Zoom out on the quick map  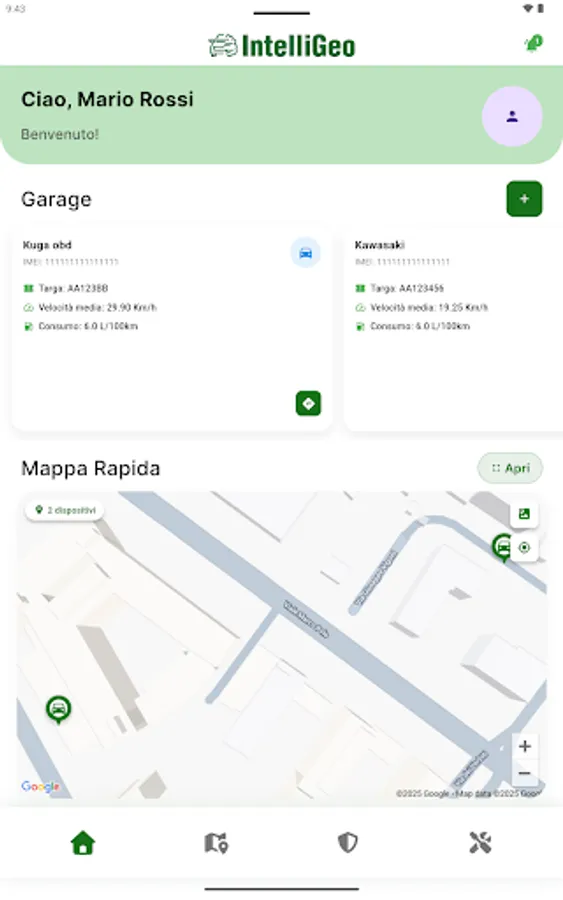click(x=525, y=773)
